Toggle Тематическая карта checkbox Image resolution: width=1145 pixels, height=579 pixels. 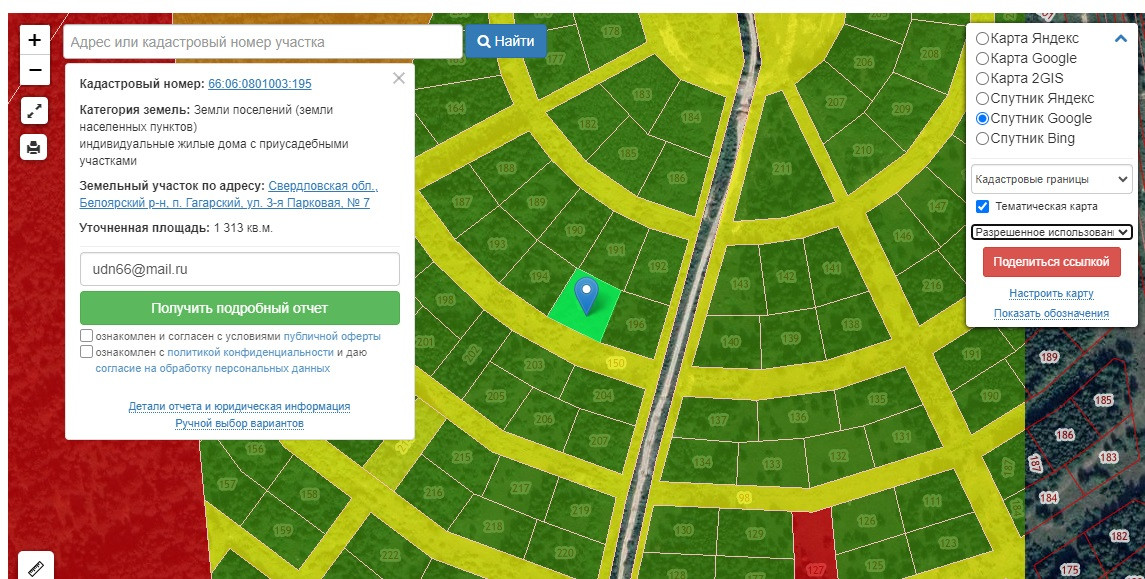click(982, 206)
